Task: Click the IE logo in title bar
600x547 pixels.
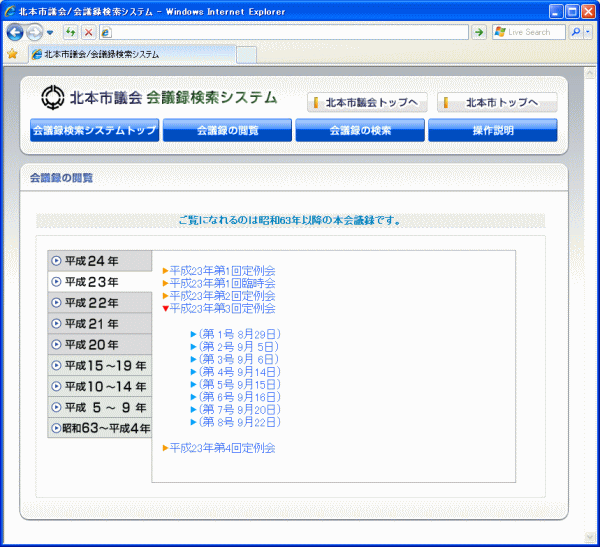Action: click(10, 11)
